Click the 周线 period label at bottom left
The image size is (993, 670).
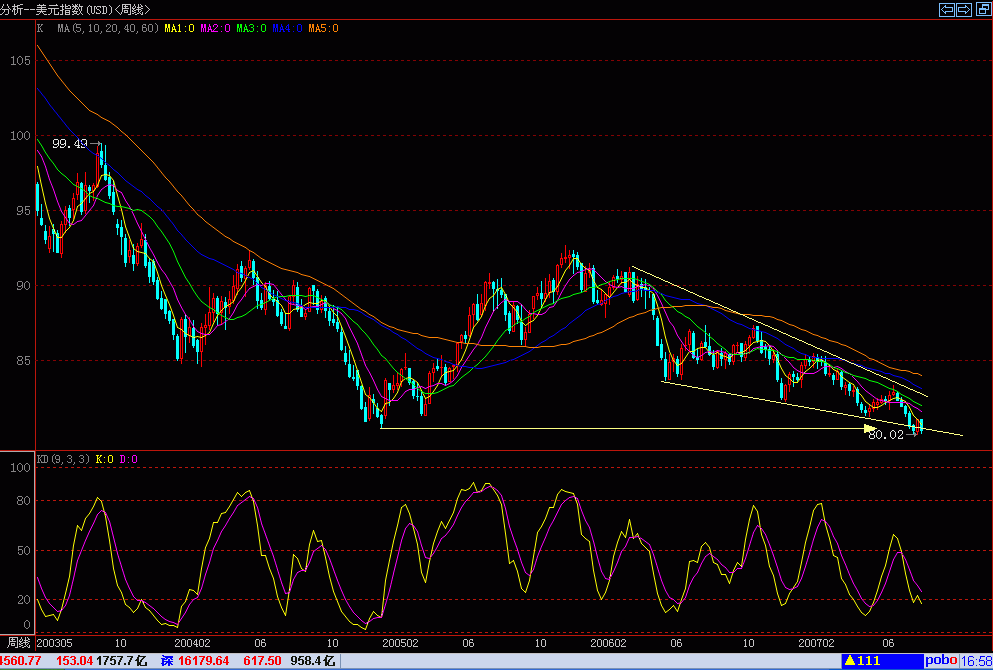tap(17, 642)
